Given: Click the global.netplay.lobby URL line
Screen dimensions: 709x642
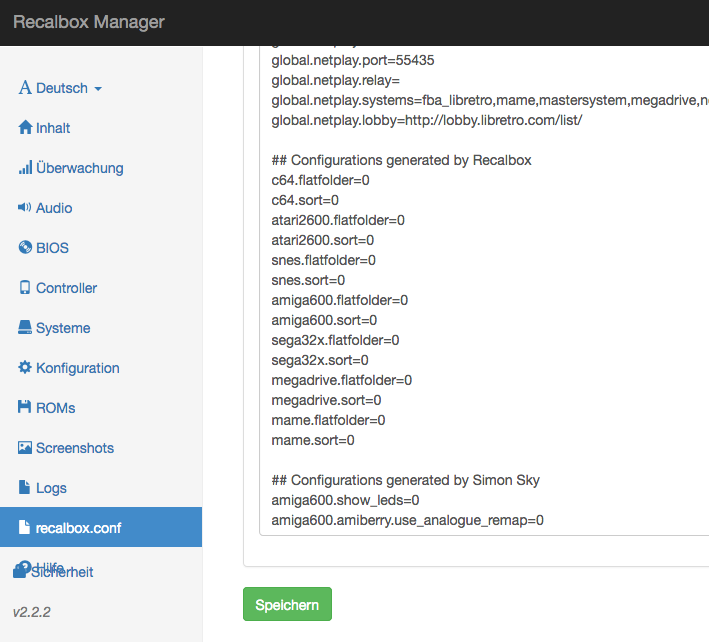Looking at the screenshot, I should pos(427,120).
